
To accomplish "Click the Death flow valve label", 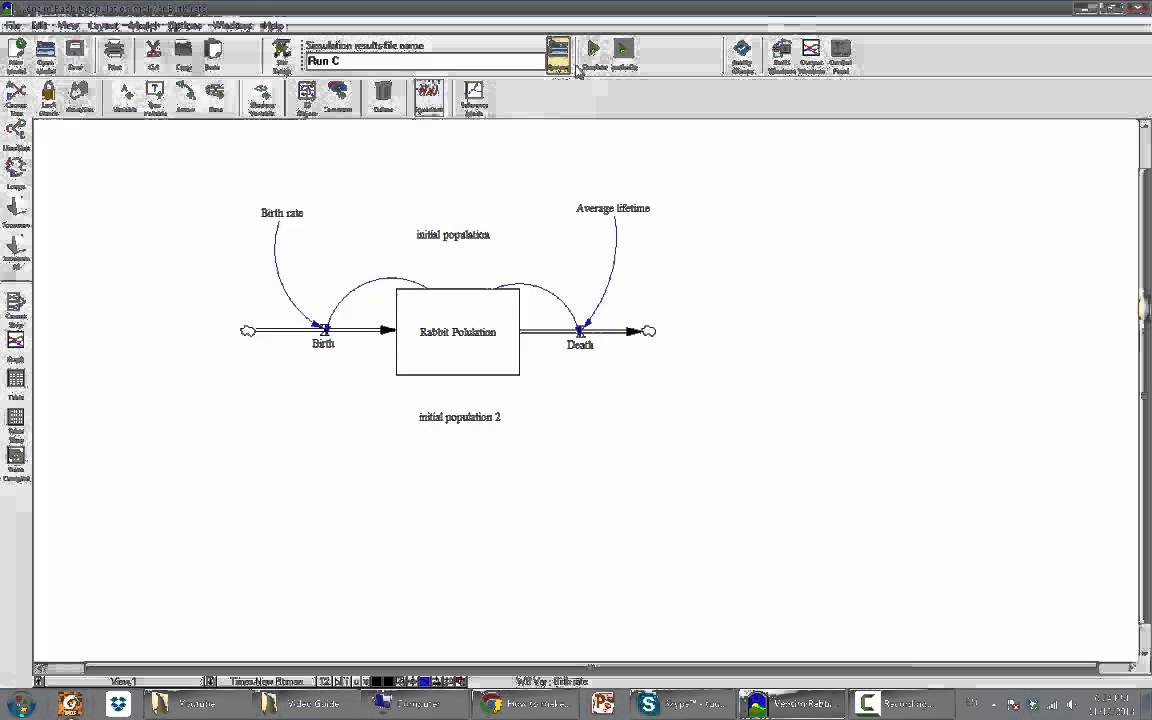I will click(580, 345).
